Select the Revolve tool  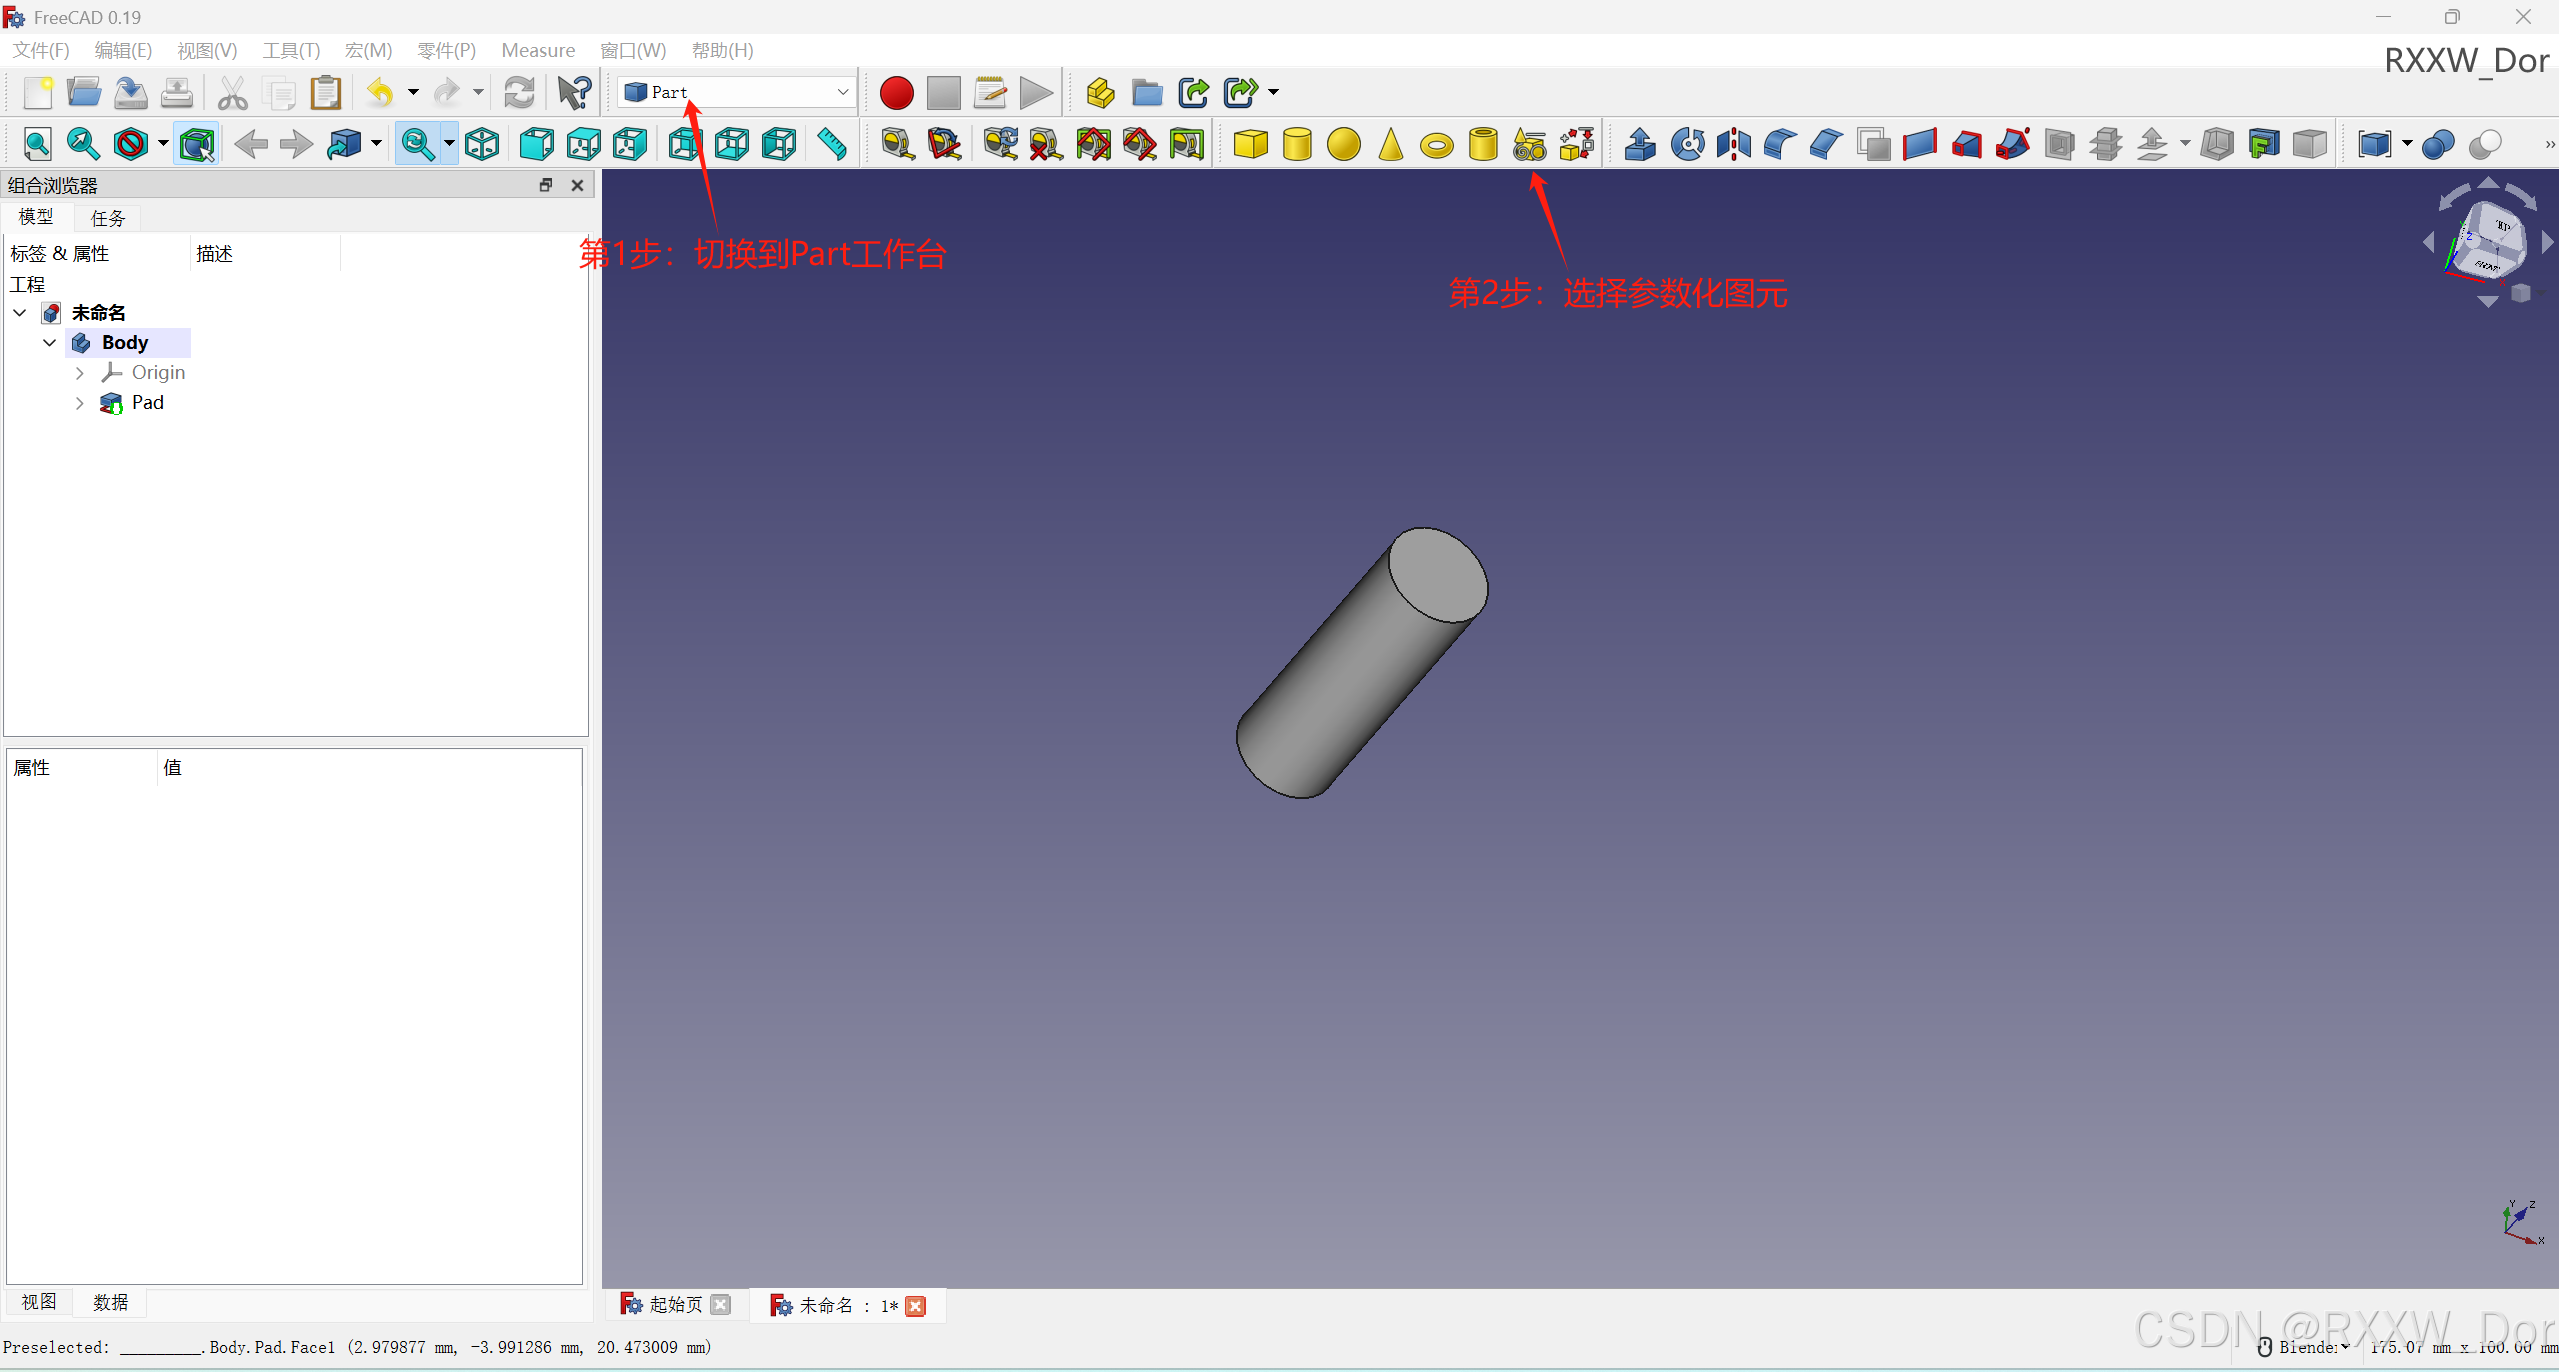(1687, 143)
